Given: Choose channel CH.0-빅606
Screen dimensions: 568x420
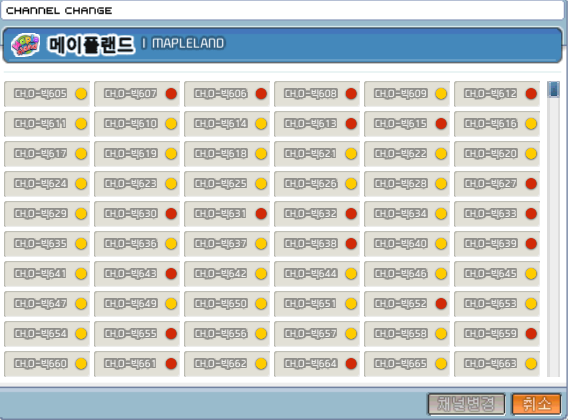Looking at the screenshot, I should [227, 94].
